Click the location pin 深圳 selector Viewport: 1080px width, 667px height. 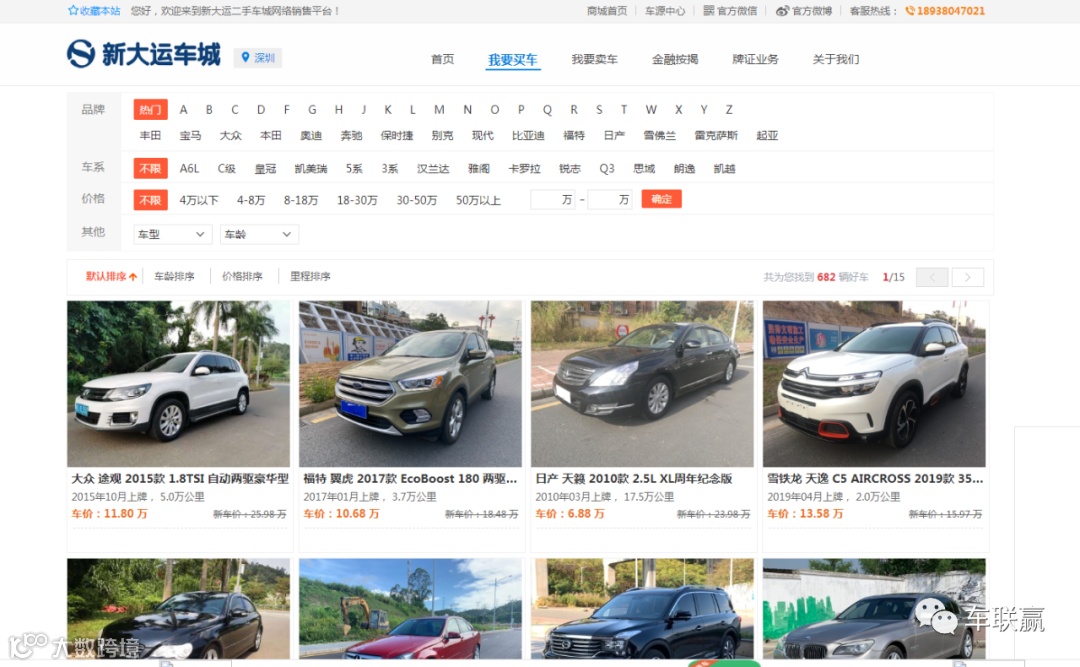(258, 58)
